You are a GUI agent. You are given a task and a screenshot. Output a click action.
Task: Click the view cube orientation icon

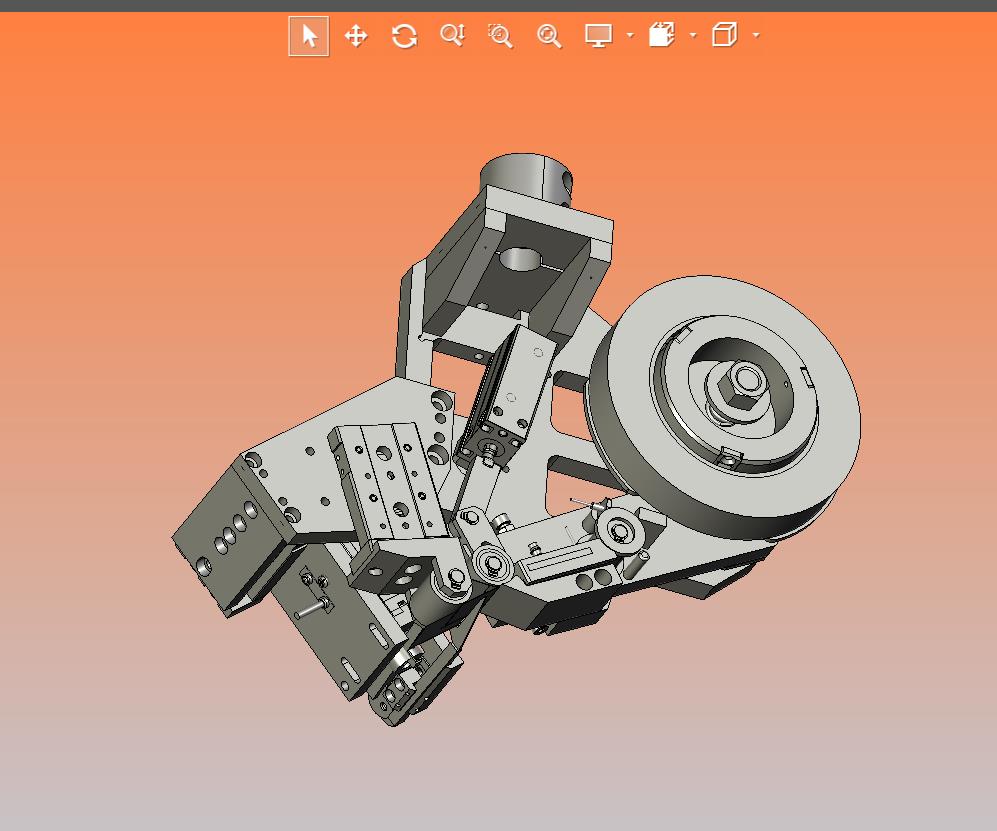tap(724, 35)
